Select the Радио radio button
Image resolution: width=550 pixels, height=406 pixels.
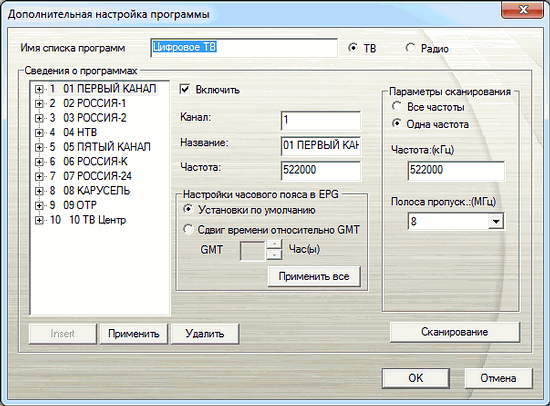pos(410,48)
